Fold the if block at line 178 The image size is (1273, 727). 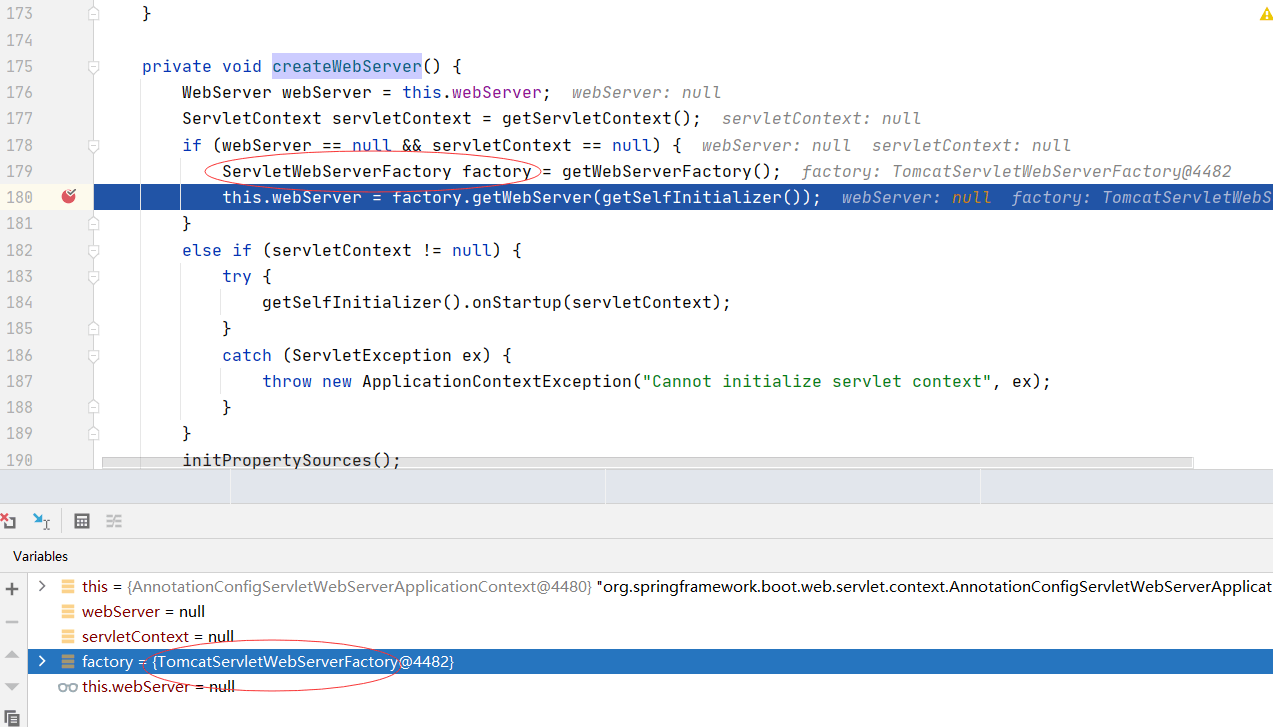93,145
